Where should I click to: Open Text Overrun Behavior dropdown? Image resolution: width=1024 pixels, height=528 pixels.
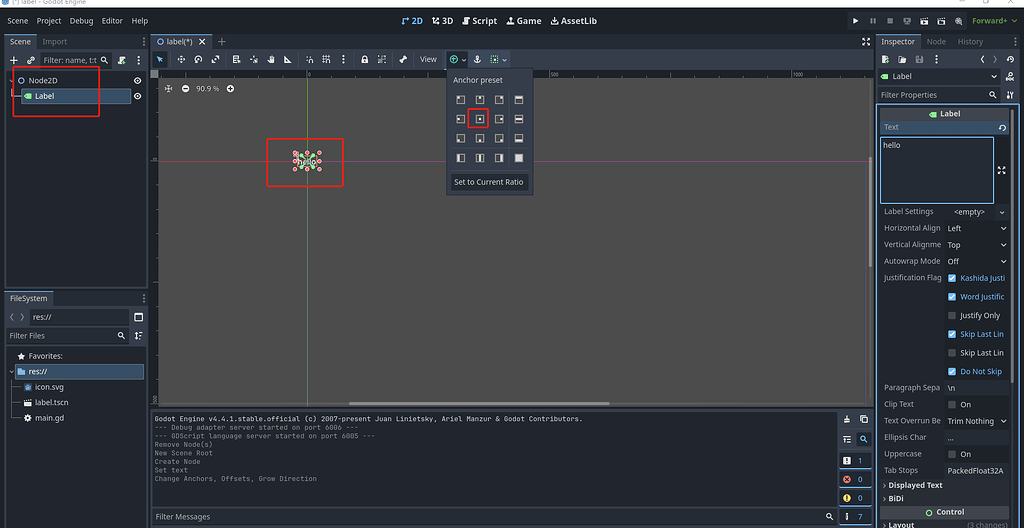(x=976, y=421)
